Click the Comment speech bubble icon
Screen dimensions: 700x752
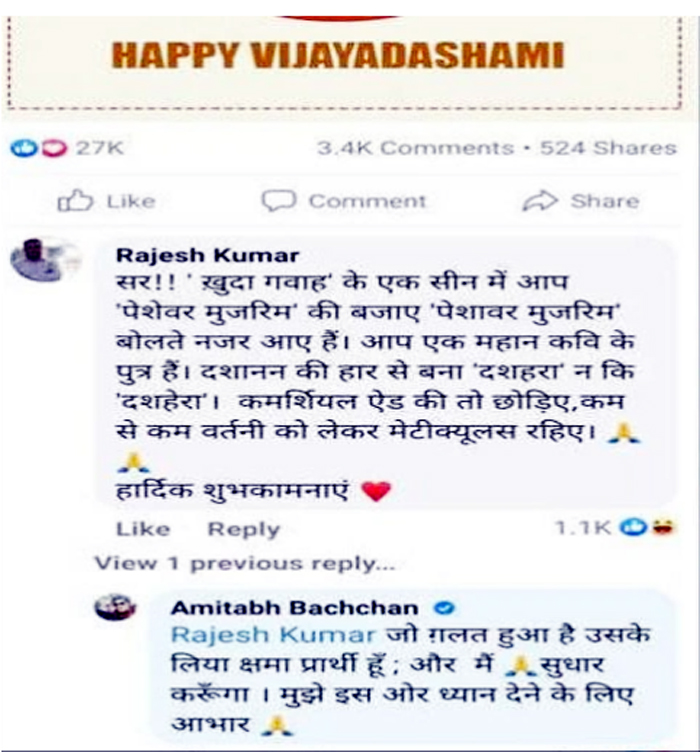coord(279,200)
